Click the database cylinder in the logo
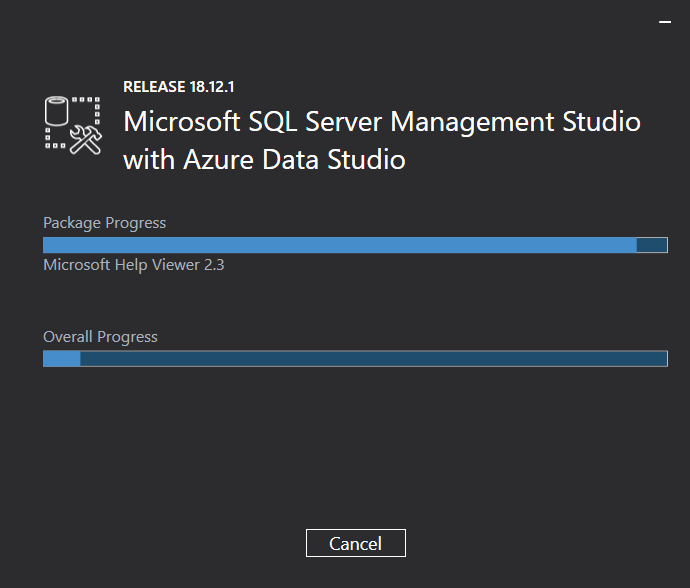Screen dimensions: 690x588 [59, 111]
